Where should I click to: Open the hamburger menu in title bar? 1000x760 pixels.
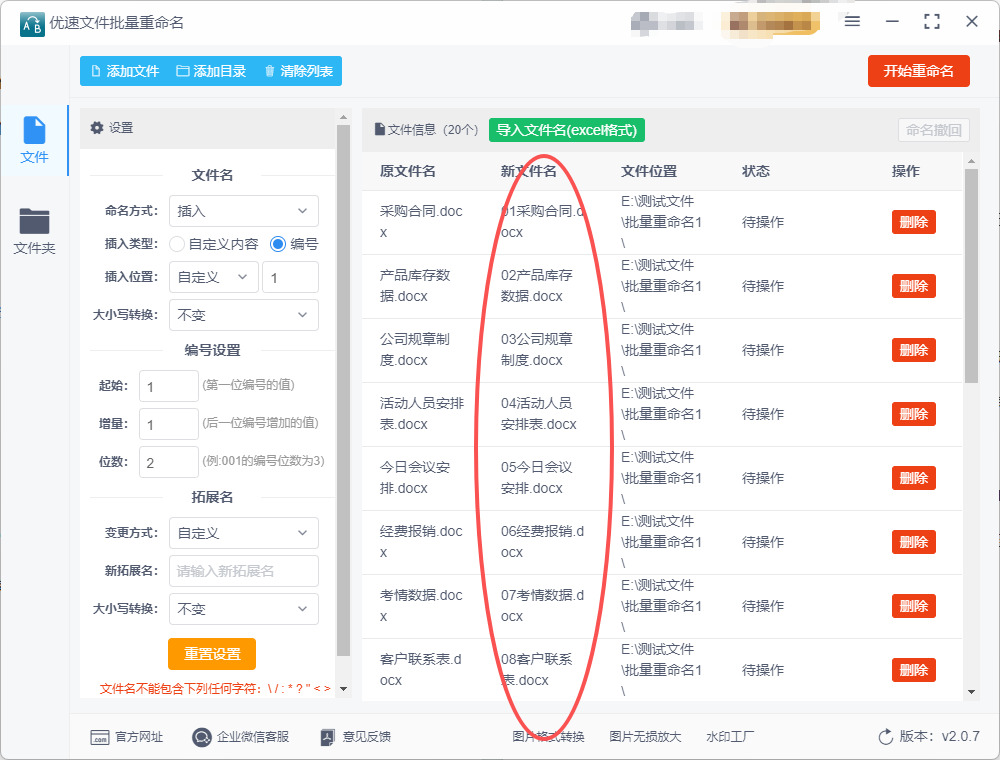tap(852, 21)
